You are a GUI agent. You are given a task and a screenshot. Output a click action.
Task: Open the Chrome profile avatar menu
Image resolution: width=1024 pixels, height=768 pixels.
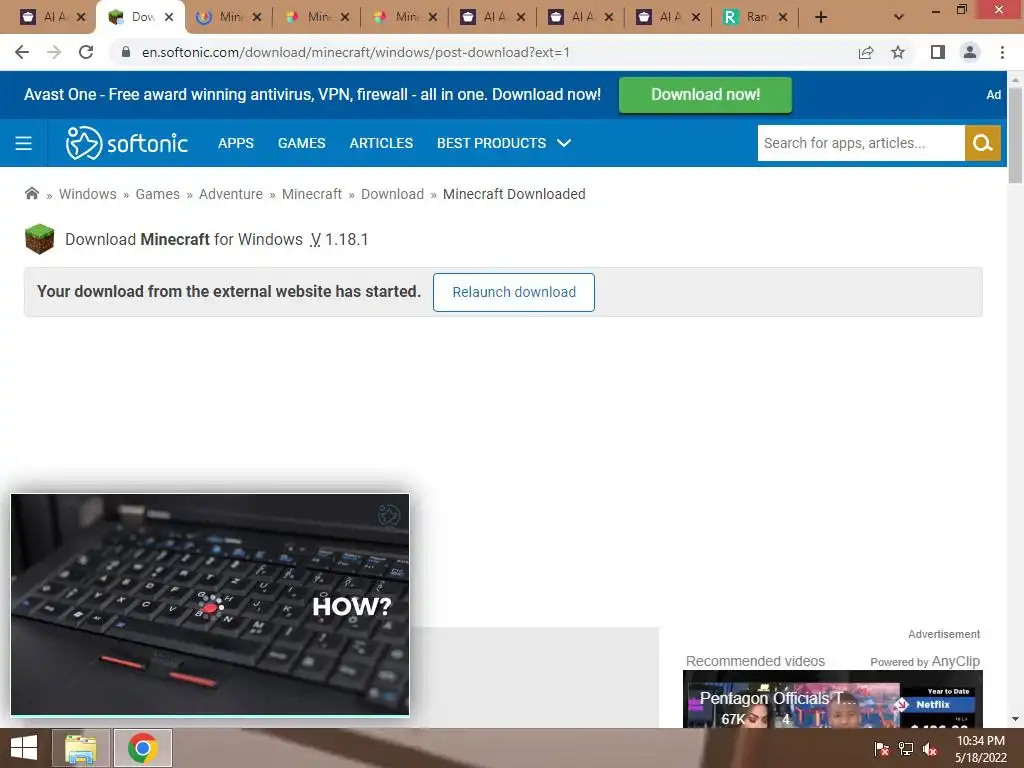970,52
